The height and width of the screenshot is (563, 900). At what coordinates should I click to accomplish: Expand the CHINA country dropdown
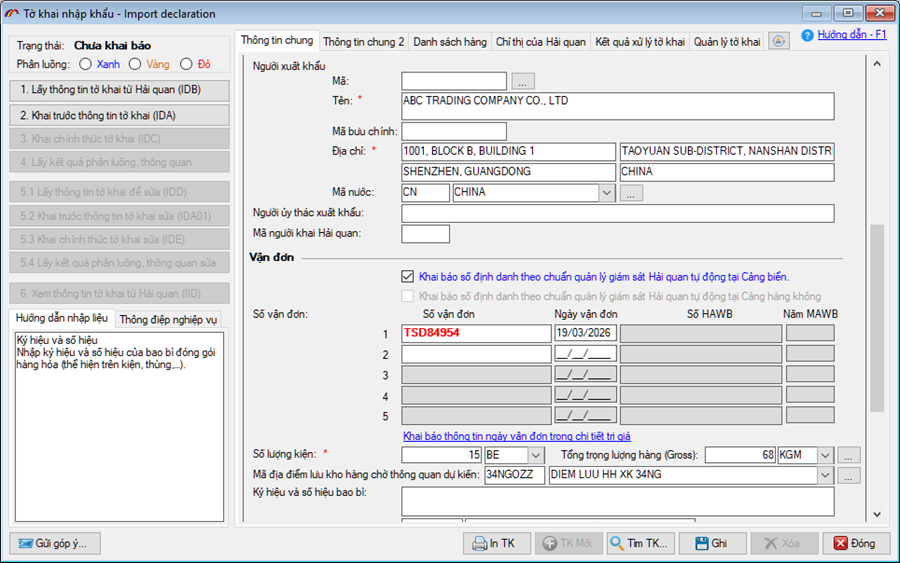click(x=606, y=193)
